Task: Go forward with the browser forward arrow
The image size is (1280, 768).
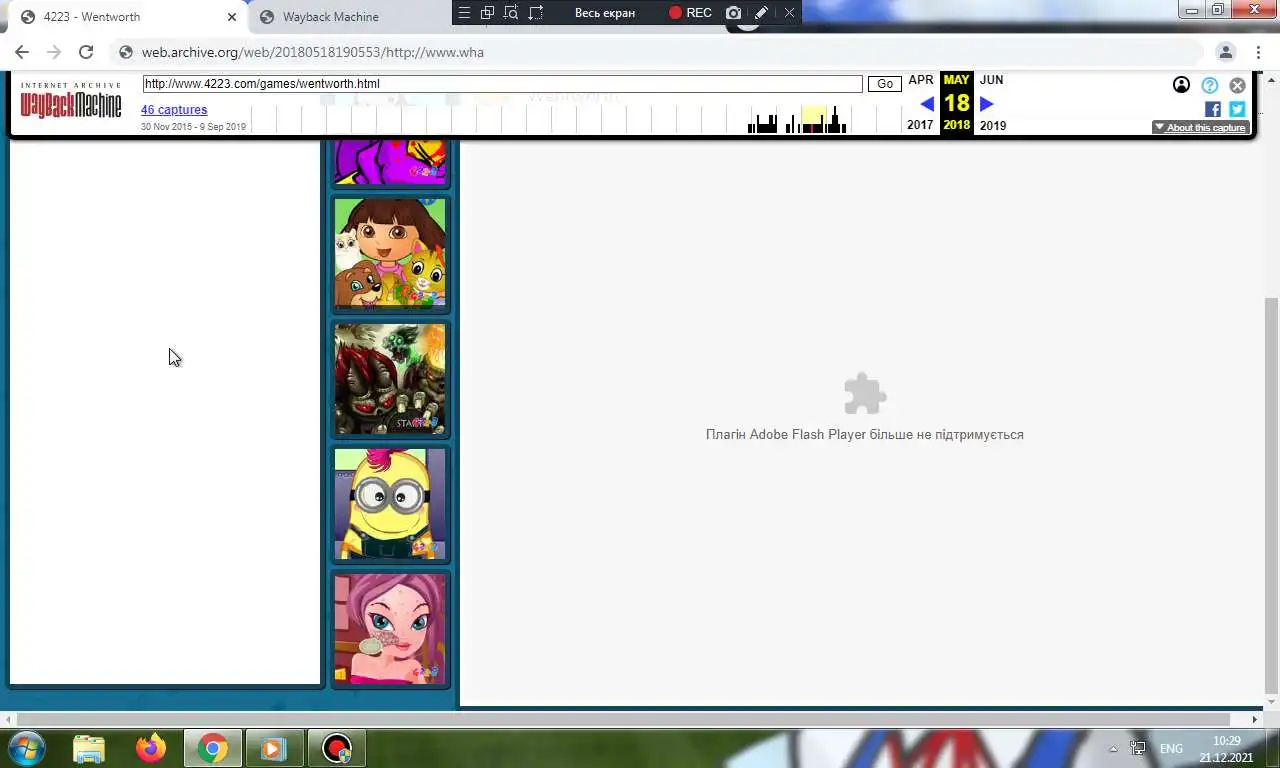Action: (54, 52)
